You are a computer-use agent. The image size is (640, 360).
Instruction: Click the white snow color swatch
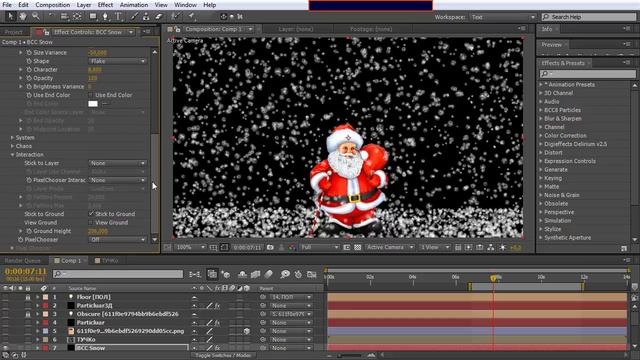pyautogui.click(x=93, y=104)
